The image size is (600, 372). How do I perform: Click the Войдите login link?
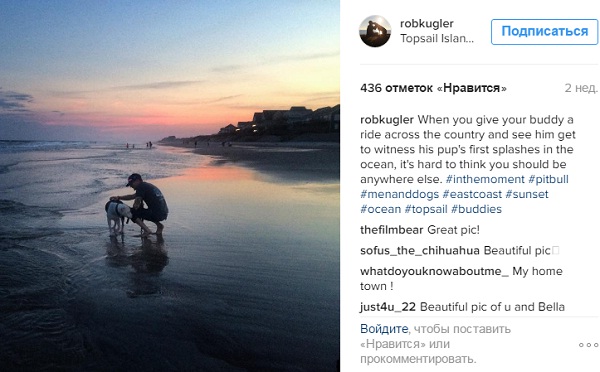[x=384, y=329]
